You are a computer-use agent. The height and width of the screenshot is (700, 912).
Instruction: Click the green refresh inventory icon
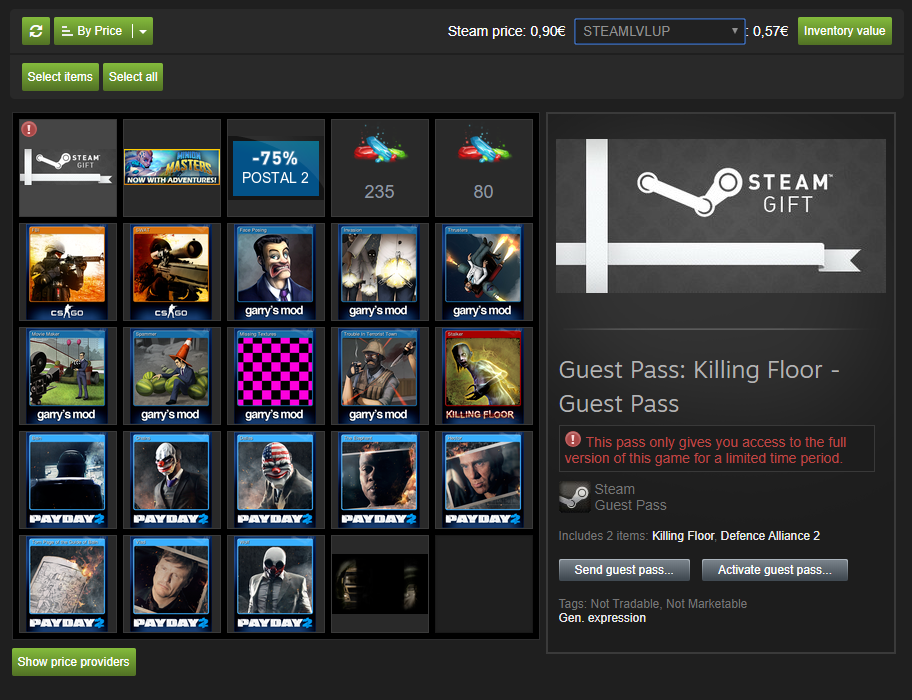(x=36, y=31)
